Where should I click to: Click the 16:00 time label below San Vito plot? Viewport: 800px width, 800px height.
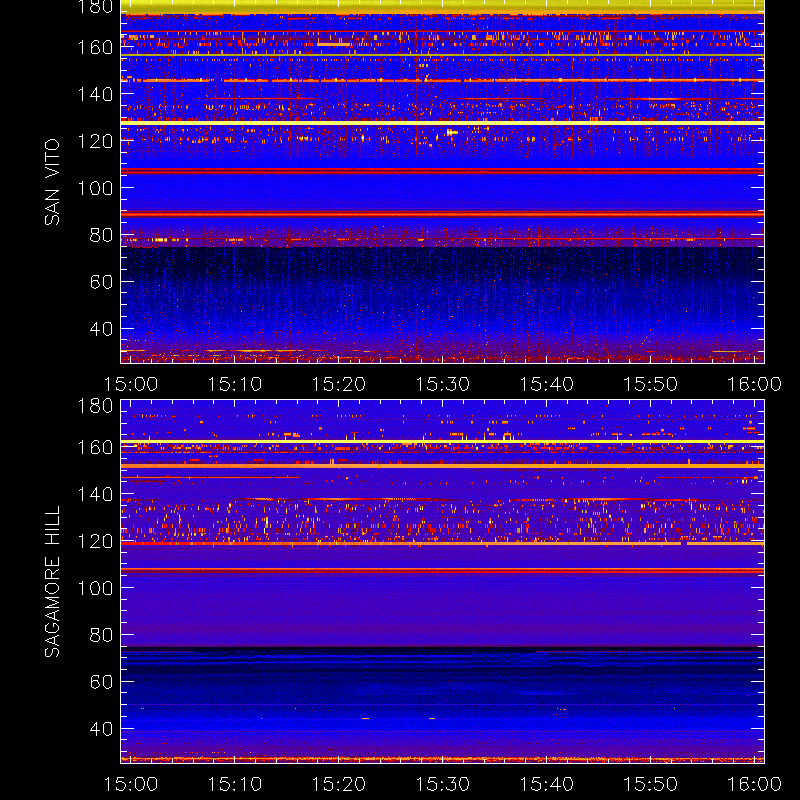(x=754, y=384)
